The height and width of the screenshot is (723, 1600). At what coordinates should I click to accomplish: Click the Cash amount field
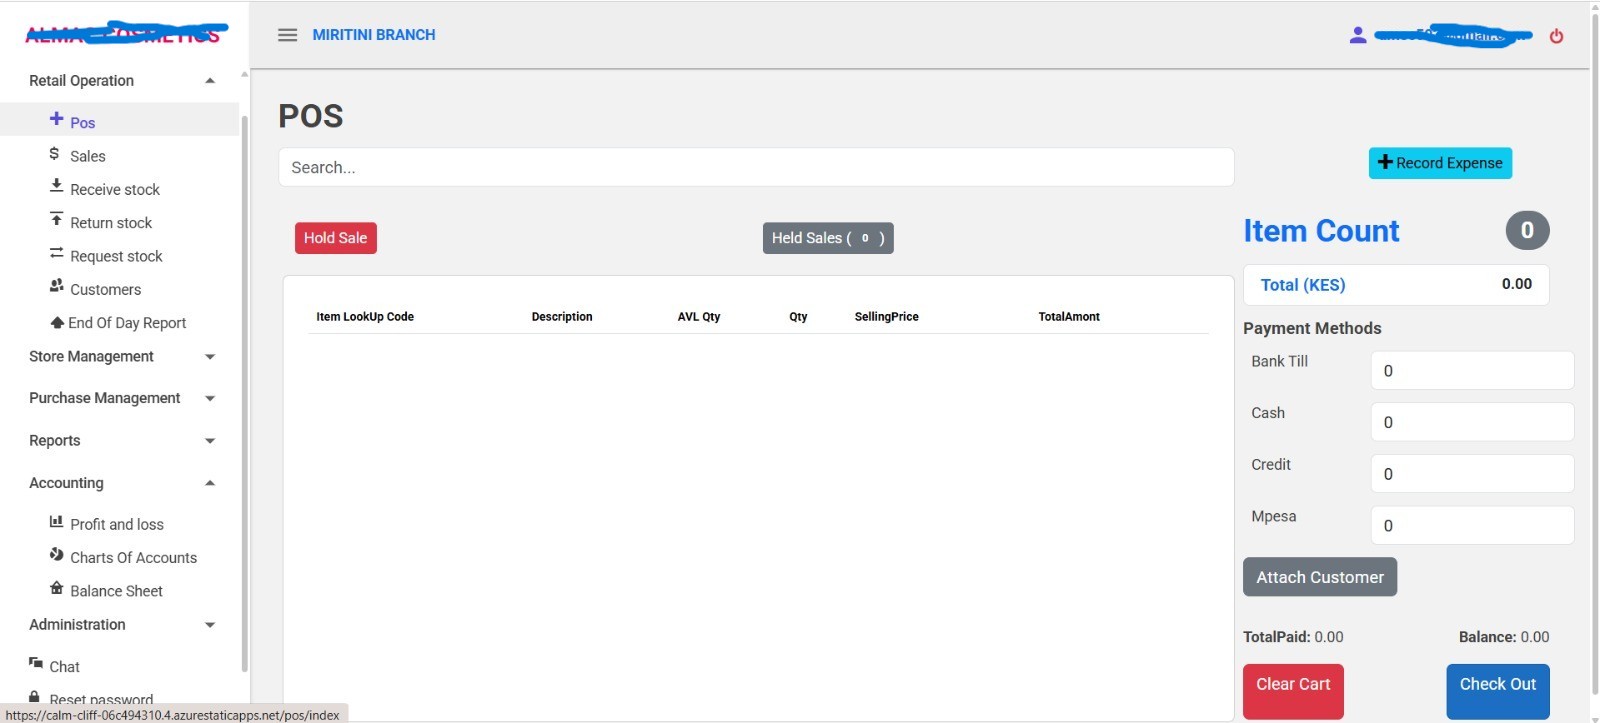click(1472, 422)
